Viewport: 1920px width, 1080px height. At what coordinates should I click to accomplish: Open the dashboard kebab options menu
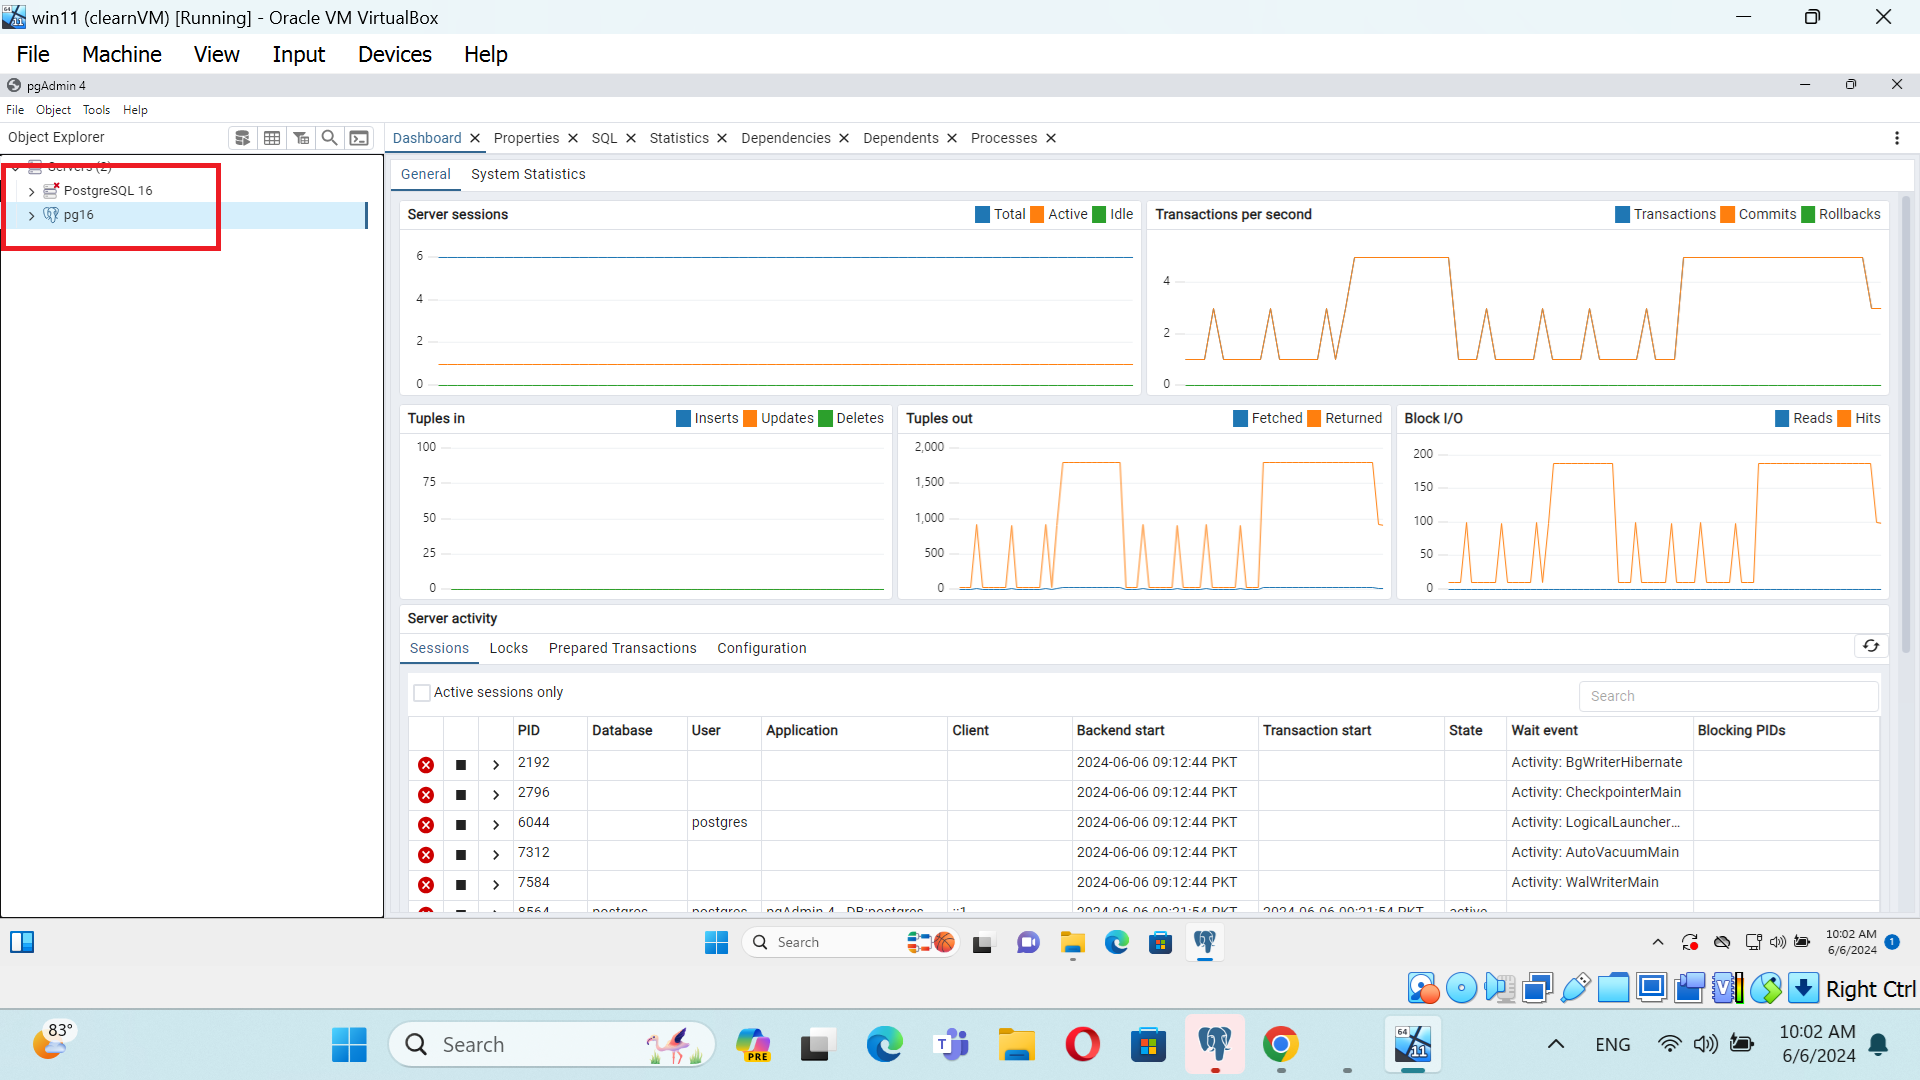pos(1896,138)
